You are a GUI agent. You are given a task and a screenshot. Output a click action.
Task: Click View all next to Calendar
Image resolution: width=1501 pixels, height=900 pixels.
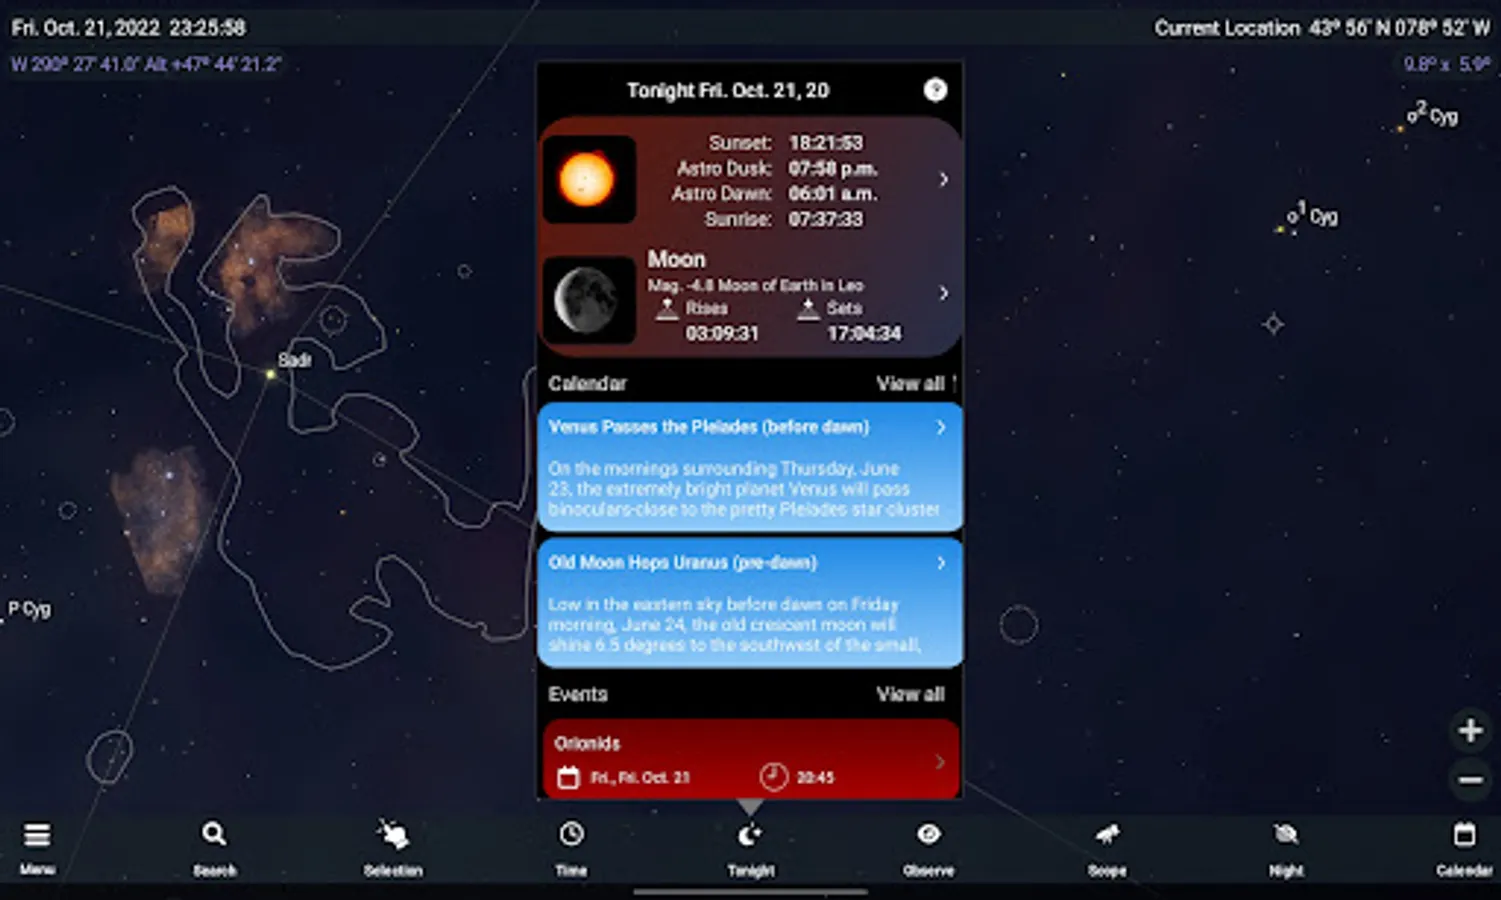point(911,383)
